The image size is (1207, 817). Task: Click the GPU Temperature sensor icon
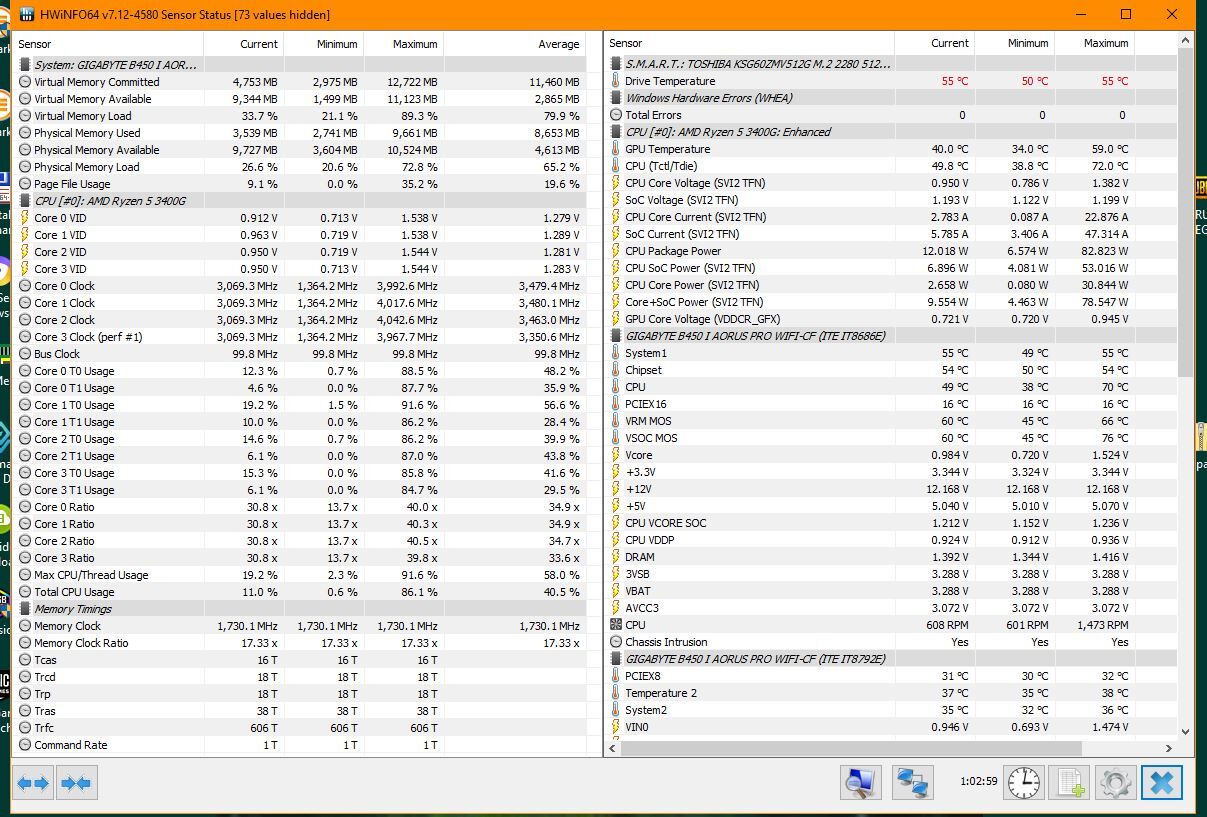(616, 149)
